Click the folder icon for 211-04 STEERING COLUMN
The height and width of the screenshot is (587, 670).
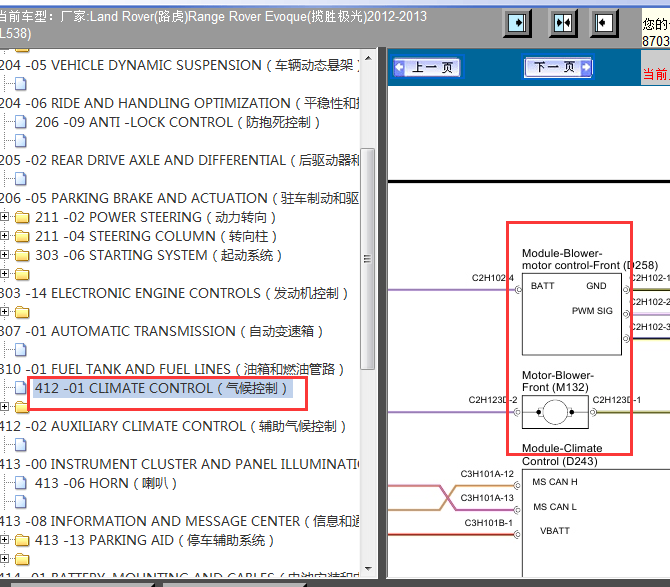[x=22, y=236]
